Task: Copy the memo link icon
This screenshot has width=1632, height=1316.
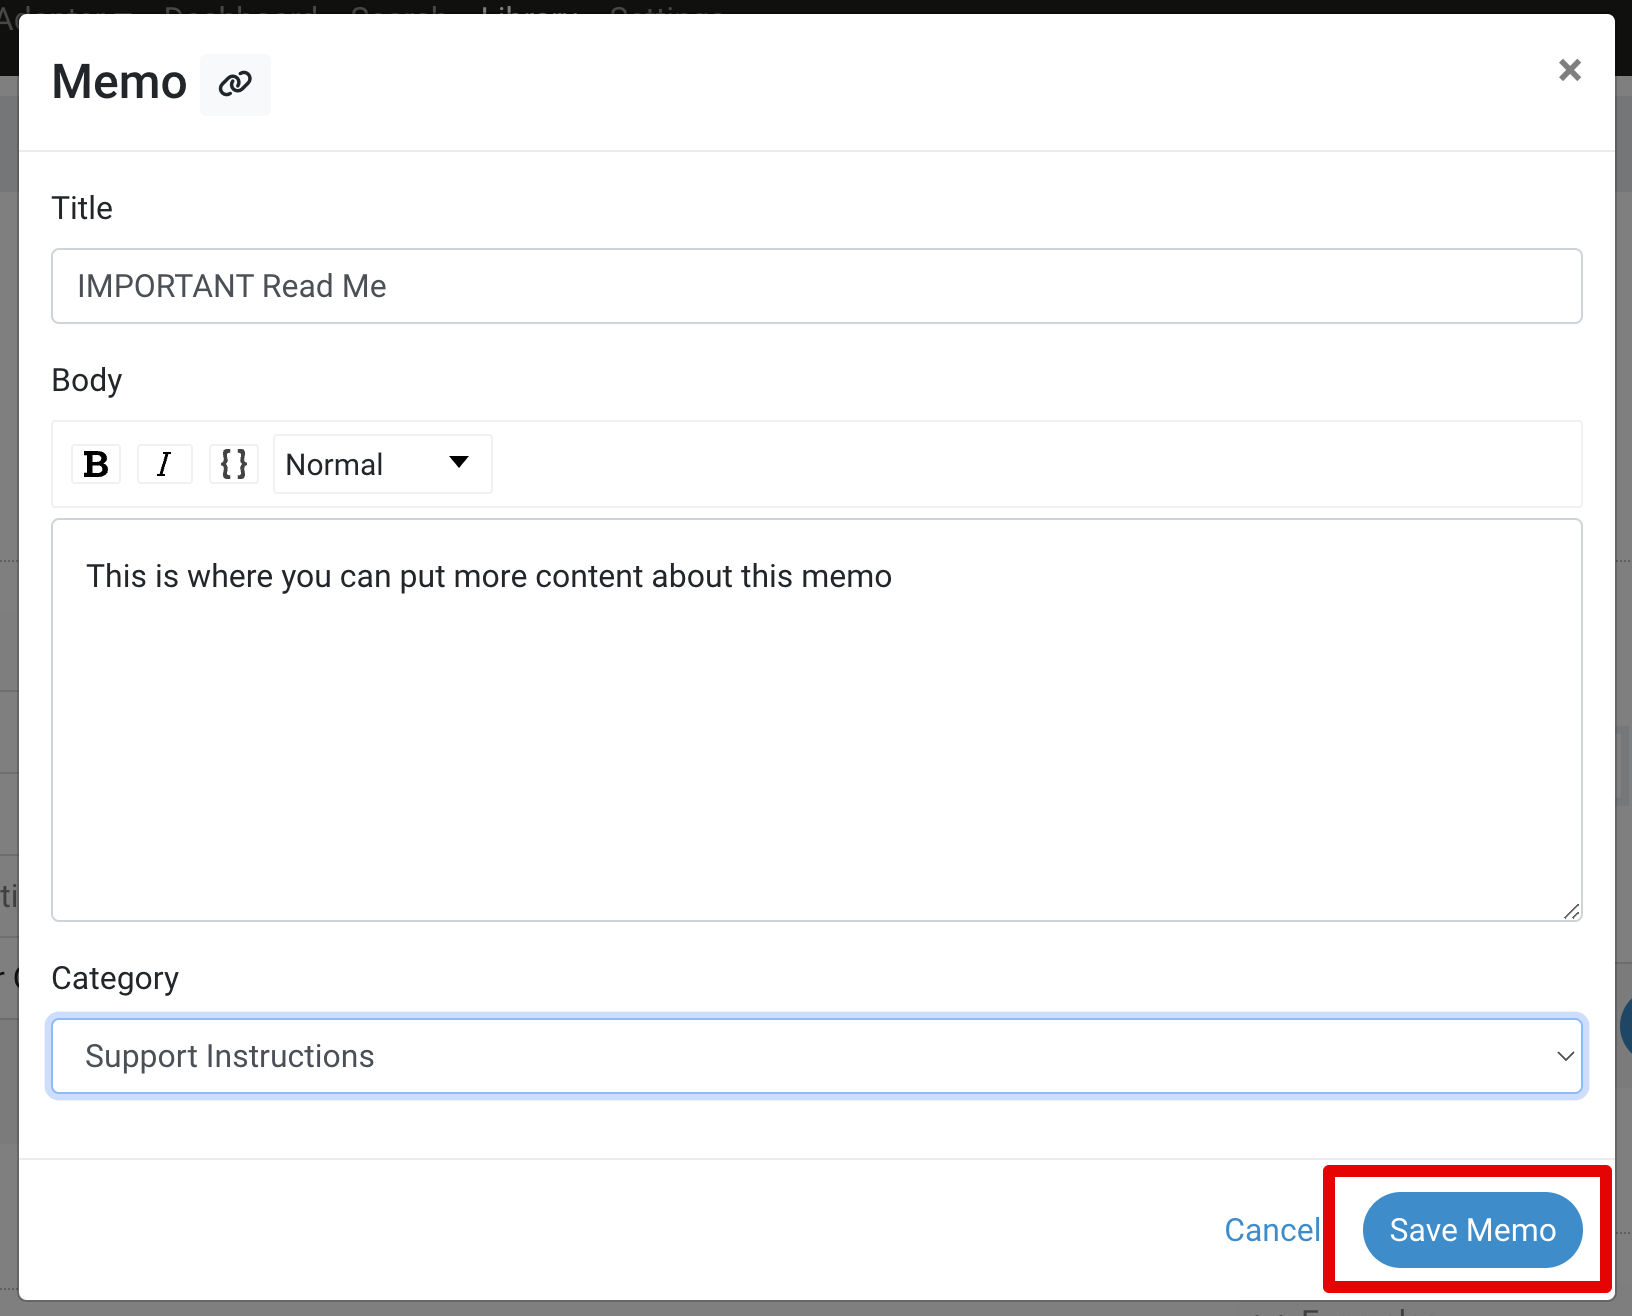Action: [235, 84]
